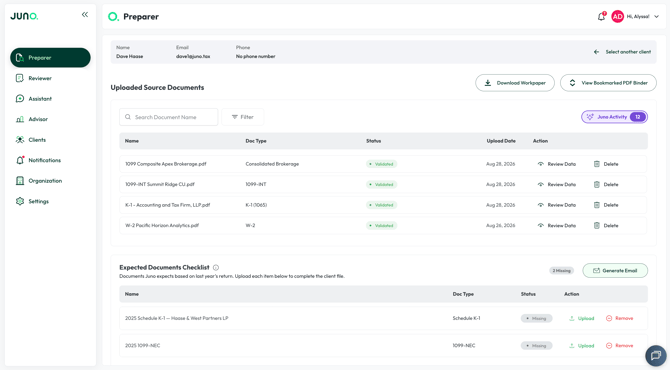
Task: Go to Organization in sidebar
Action: (45, 181)
